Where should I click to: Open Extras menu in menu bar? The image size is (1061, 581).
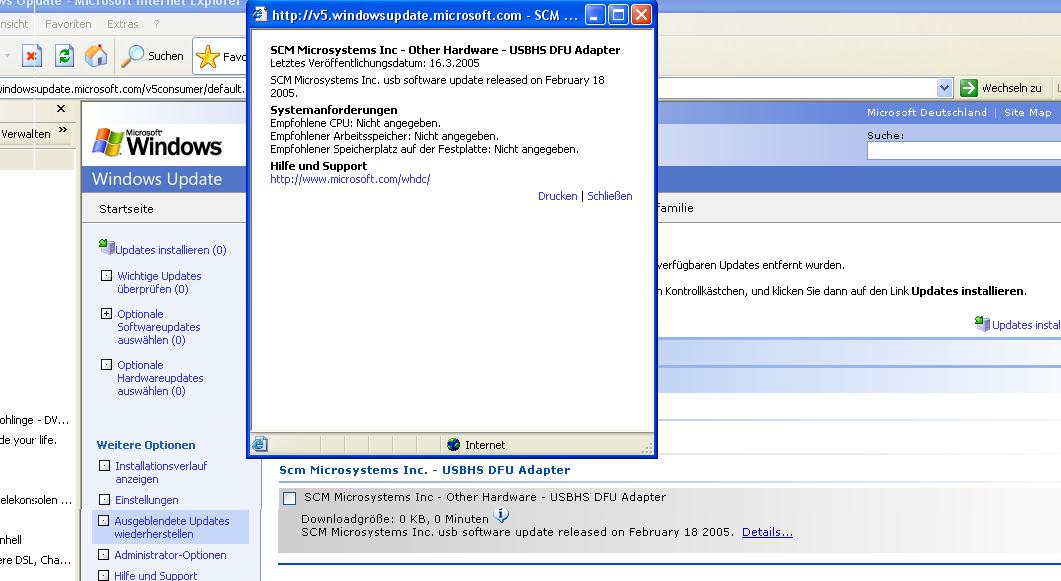tap(122, 24)
